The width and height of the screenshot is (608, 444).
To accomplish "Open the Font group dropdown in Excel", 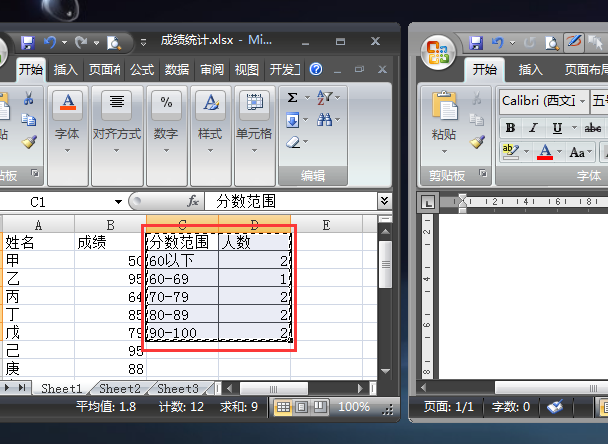I will coord(67,150).
